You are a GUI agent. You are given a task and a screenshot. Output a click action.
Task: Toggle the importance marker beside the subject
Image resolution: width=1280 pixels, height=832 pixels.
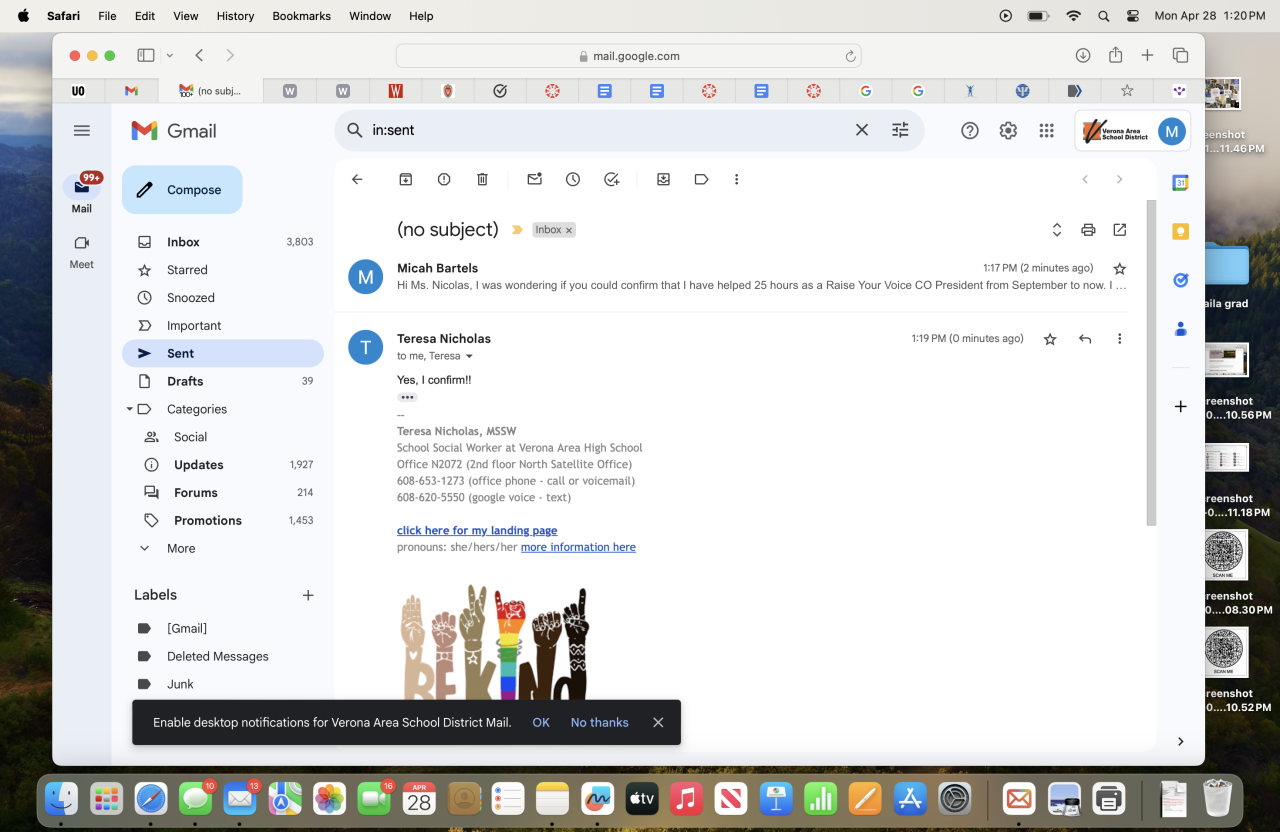click(x=517, y=230)
